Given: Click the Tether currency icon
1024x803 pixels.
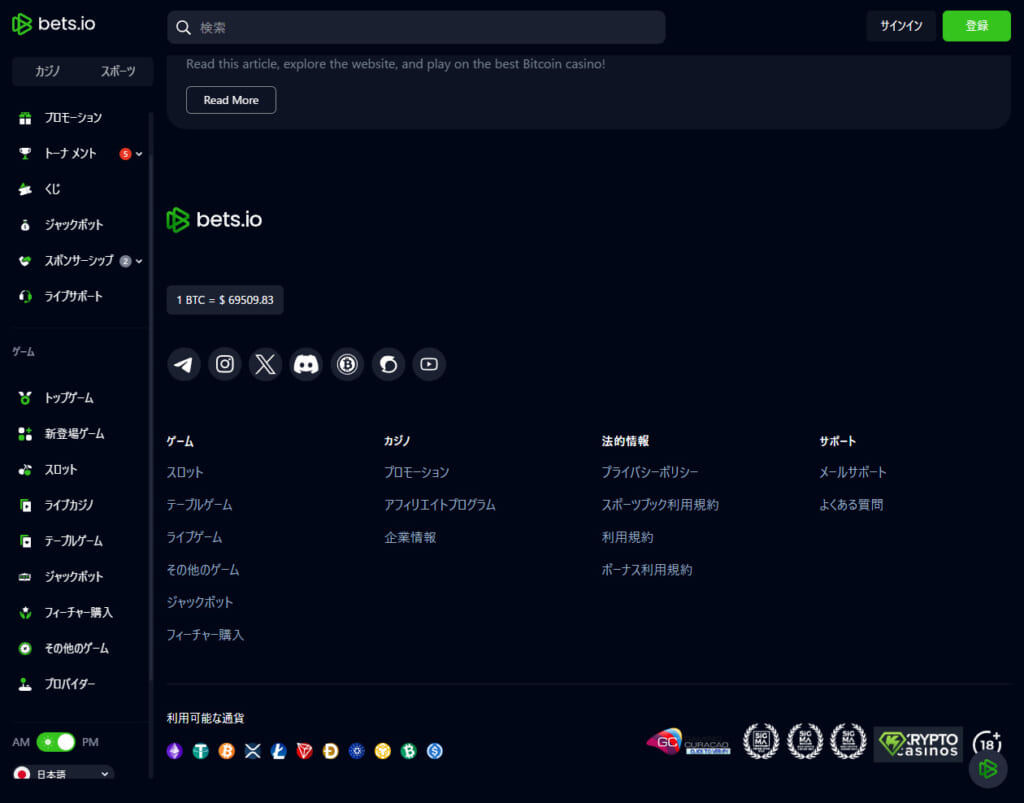Looking at the screenshot, I should pos(200,751).
